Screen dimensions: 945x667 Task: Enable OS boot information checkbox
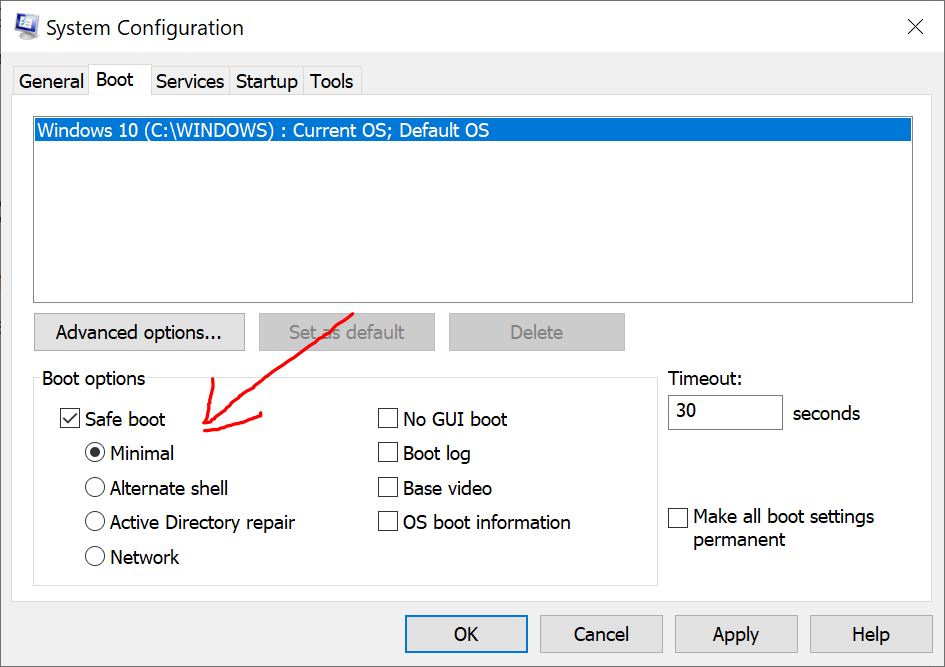pyautogui.click(x=388, y=522)
